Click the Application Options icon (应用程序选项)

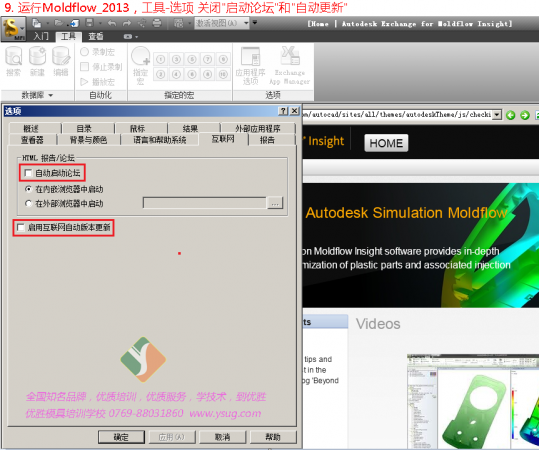(251, 66)
